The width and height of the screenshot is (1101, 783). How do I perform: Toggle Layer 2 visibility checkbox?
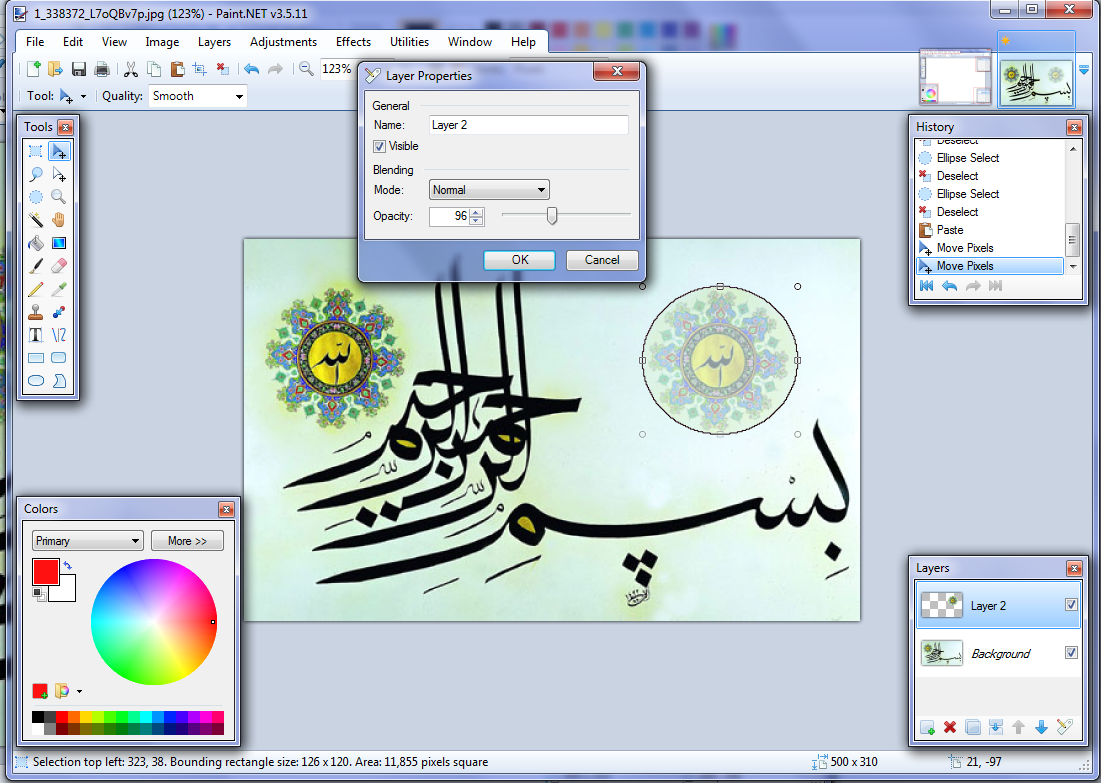point(1072,605)
